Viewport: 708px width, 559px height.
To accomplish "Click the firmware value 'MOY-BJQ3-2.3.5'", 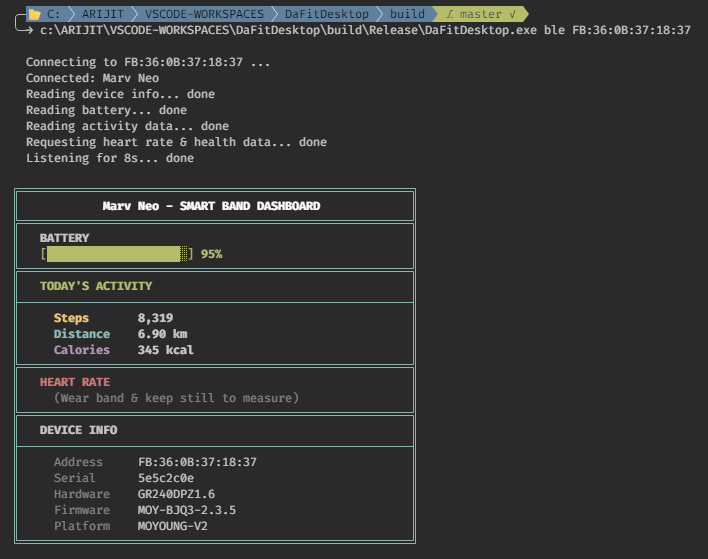I will [186, 510].
